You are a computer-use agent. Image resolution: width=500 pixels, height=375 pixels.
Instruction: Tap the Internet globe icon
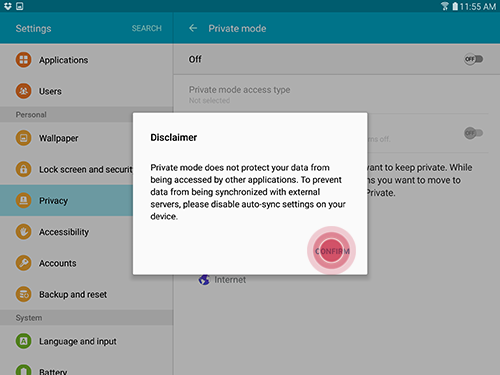tap(204, 280)
